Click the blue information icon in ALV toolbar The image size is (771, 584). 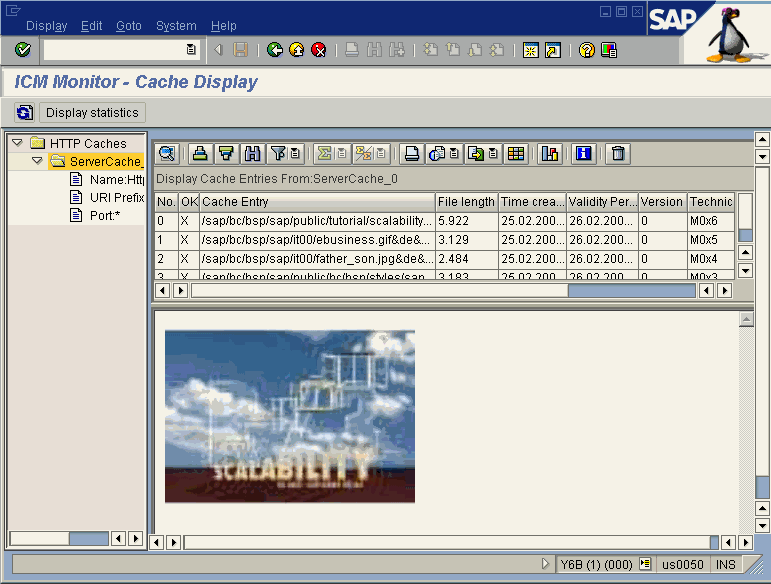click(584, 153)
